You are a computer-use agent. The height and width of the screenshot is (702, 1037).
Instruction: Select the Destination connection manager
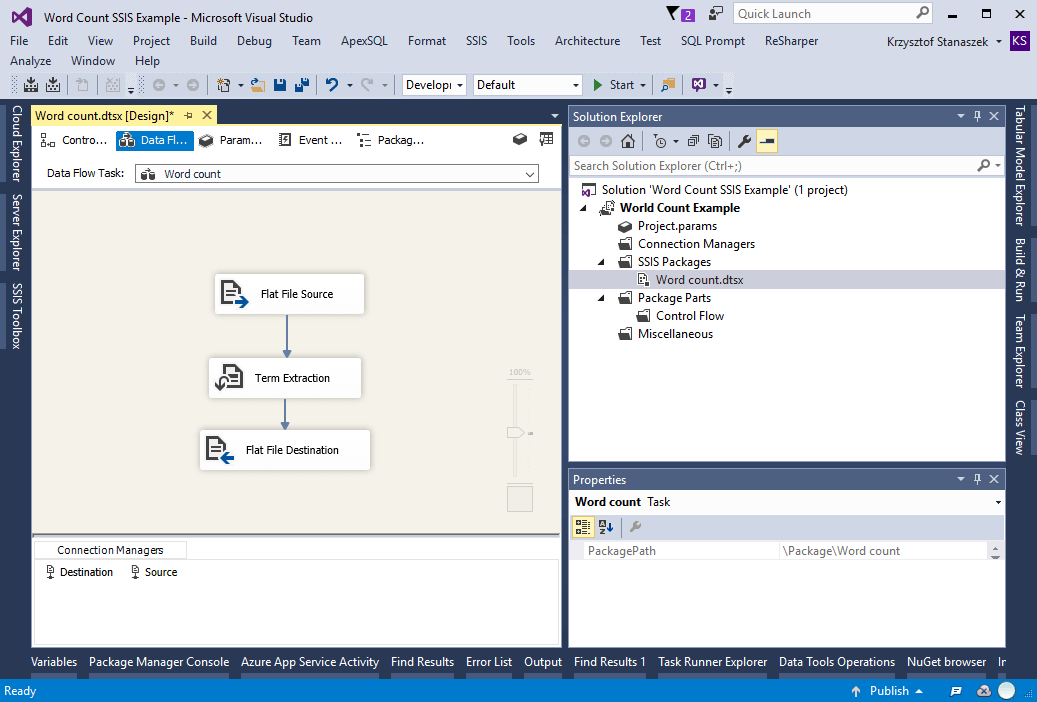[79, 572]
